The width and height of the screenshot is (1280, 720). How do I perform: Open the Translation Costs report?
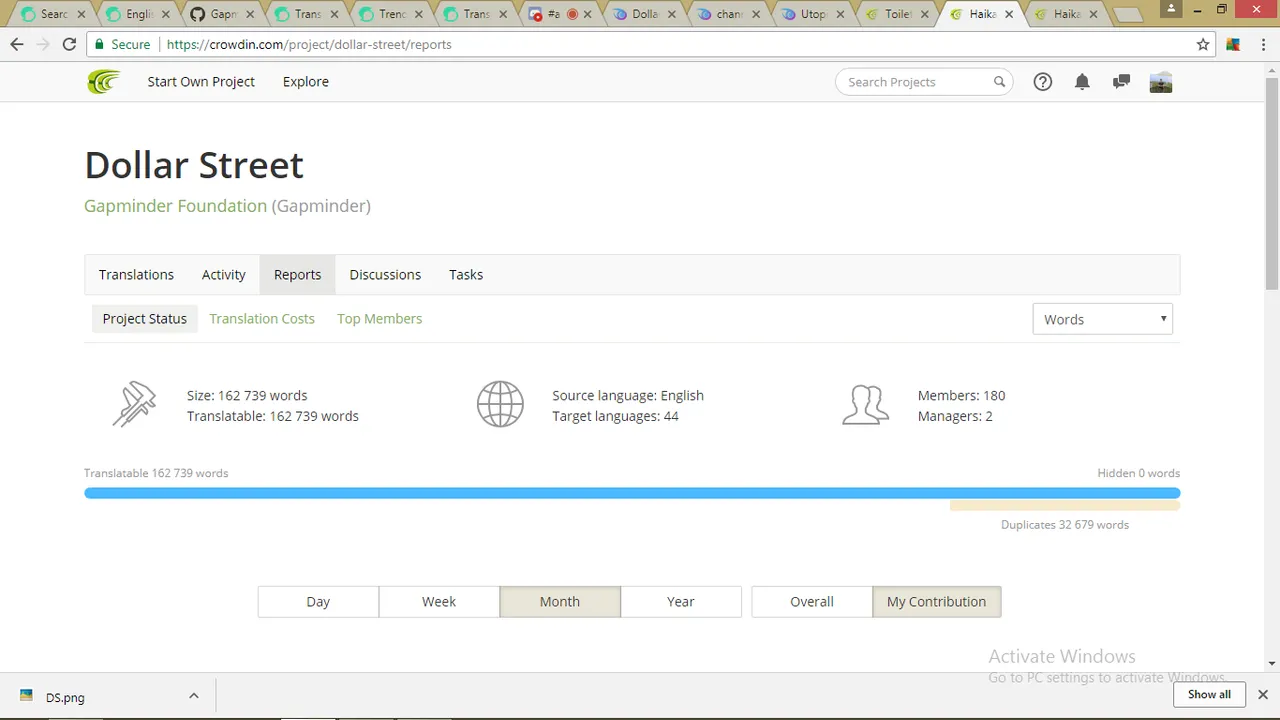[262, 319]
